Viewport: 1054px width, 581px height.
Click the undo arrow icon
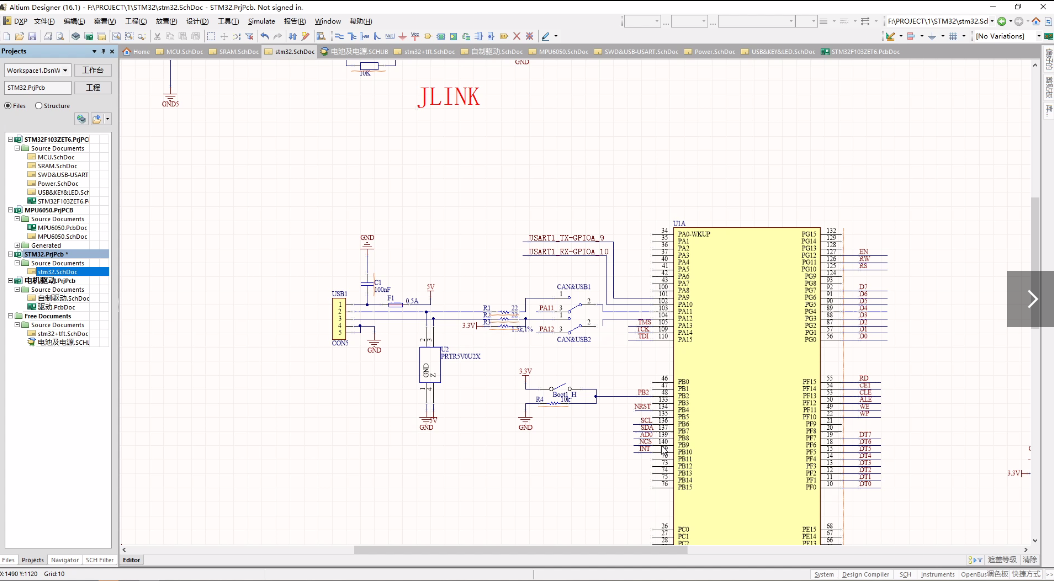[265, 36]
